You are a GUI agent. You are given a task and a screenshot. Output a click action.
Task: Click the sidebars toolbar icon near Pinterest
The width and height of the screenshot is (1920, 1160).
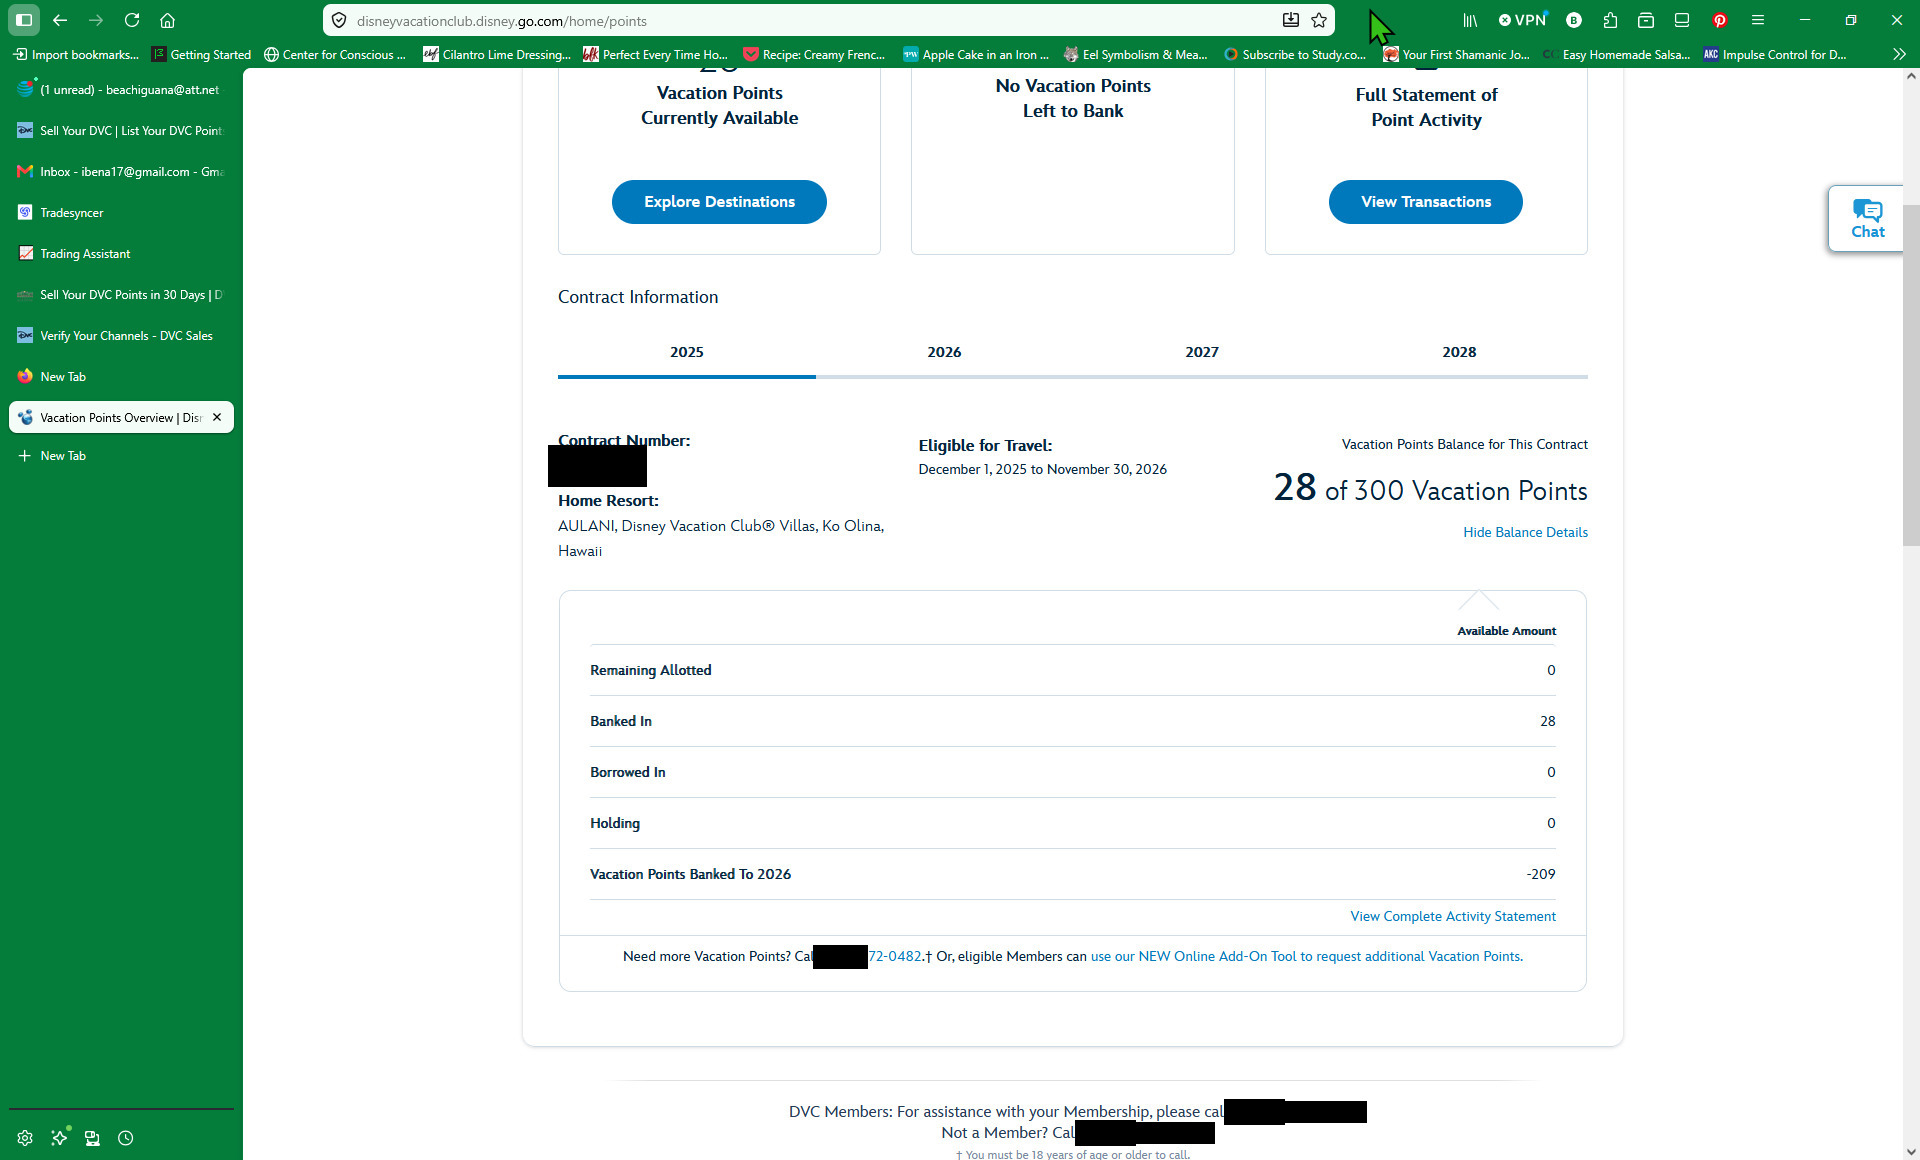[1682, 20]
